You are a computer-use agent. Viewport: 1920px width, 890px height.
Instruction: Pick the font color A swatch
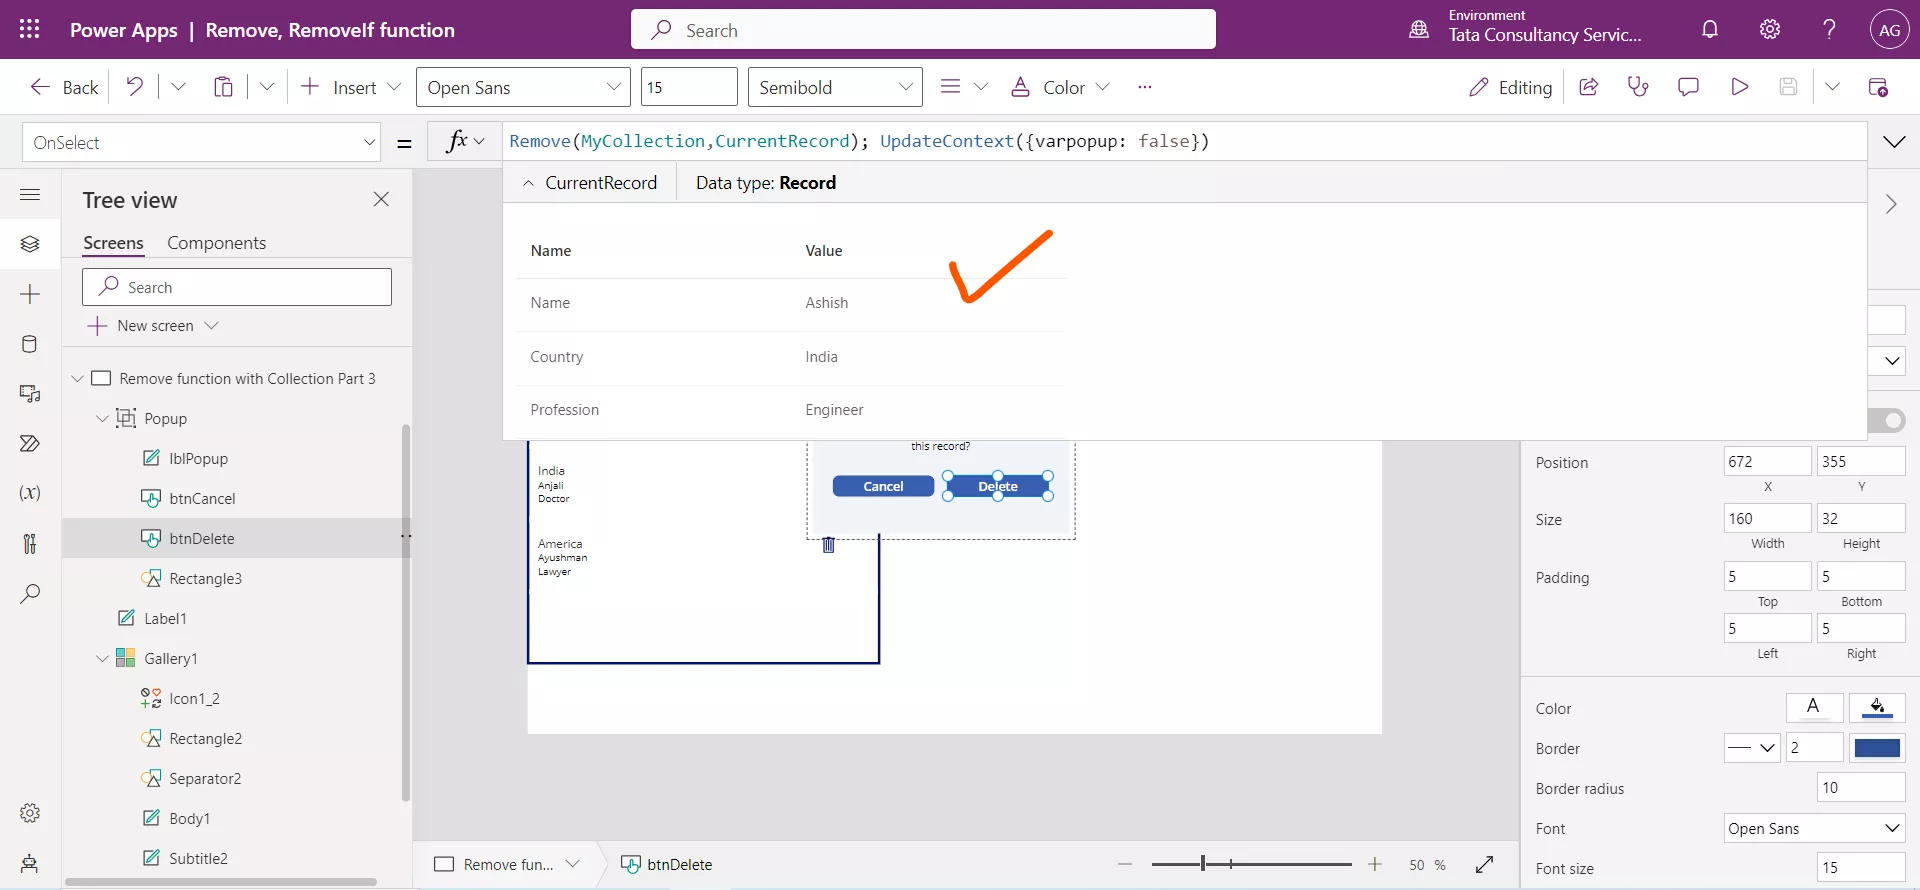(1814, 707)
